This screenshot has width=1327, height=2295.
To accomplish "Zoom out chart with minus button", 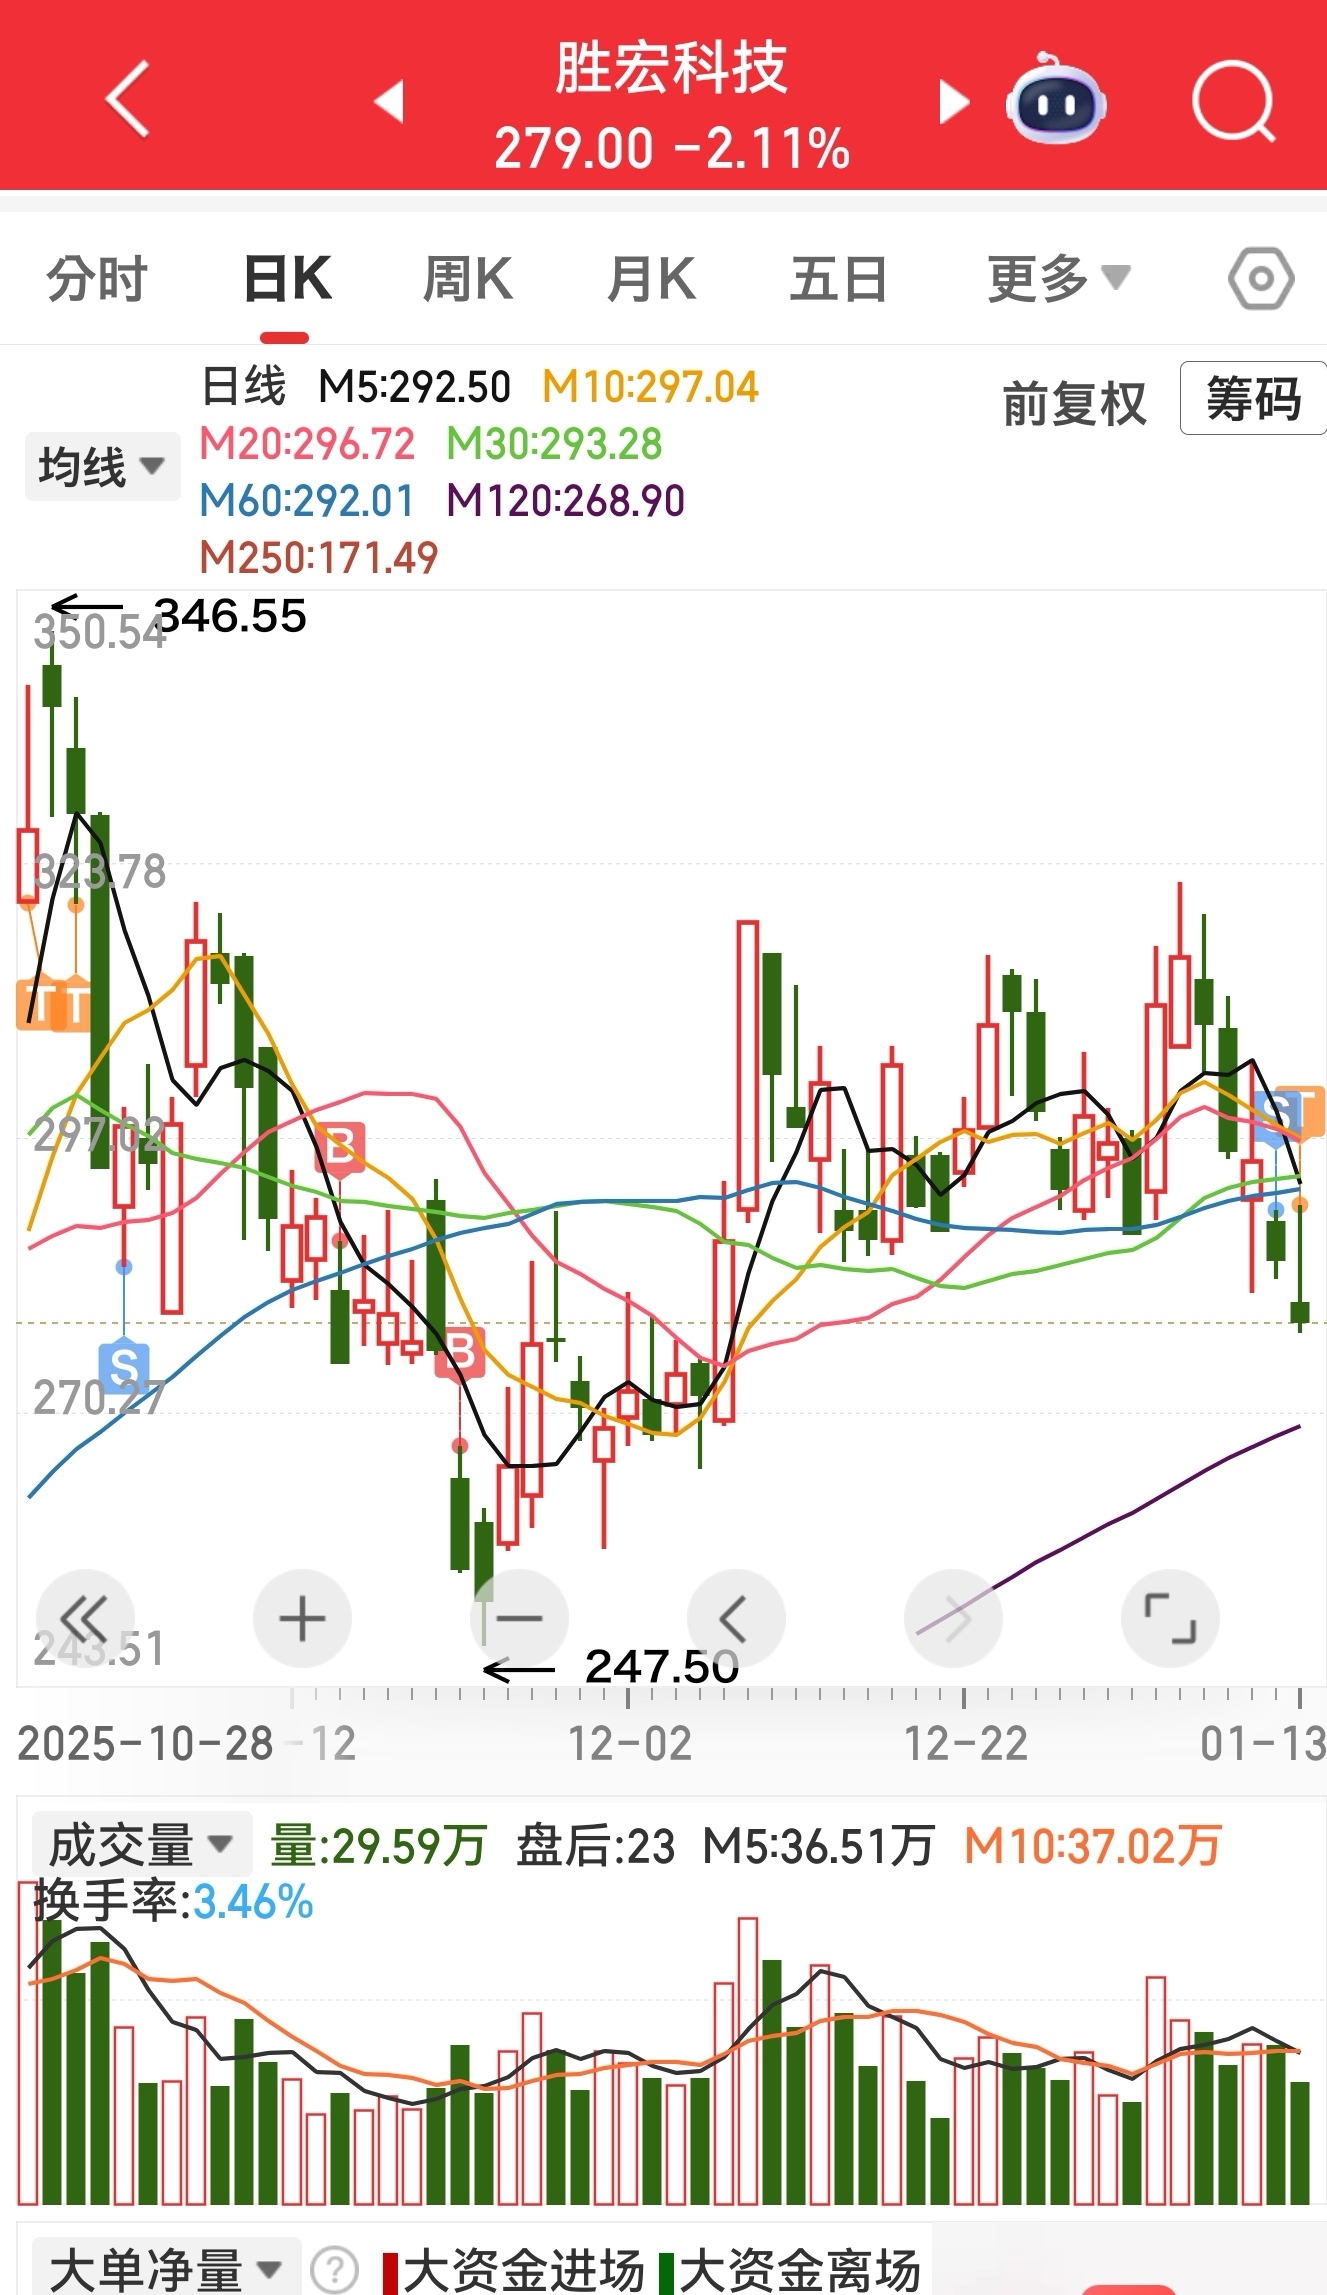I will coord(519,1618).
